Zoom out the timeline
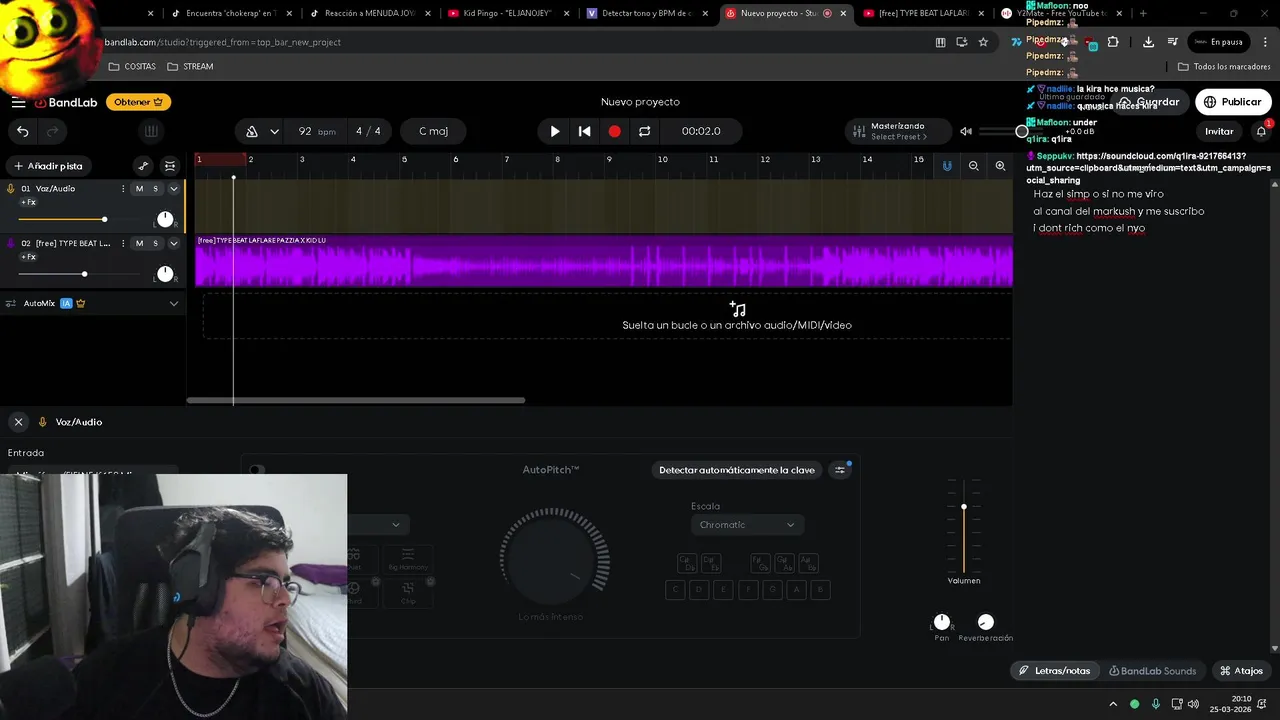 pos(973,166)
